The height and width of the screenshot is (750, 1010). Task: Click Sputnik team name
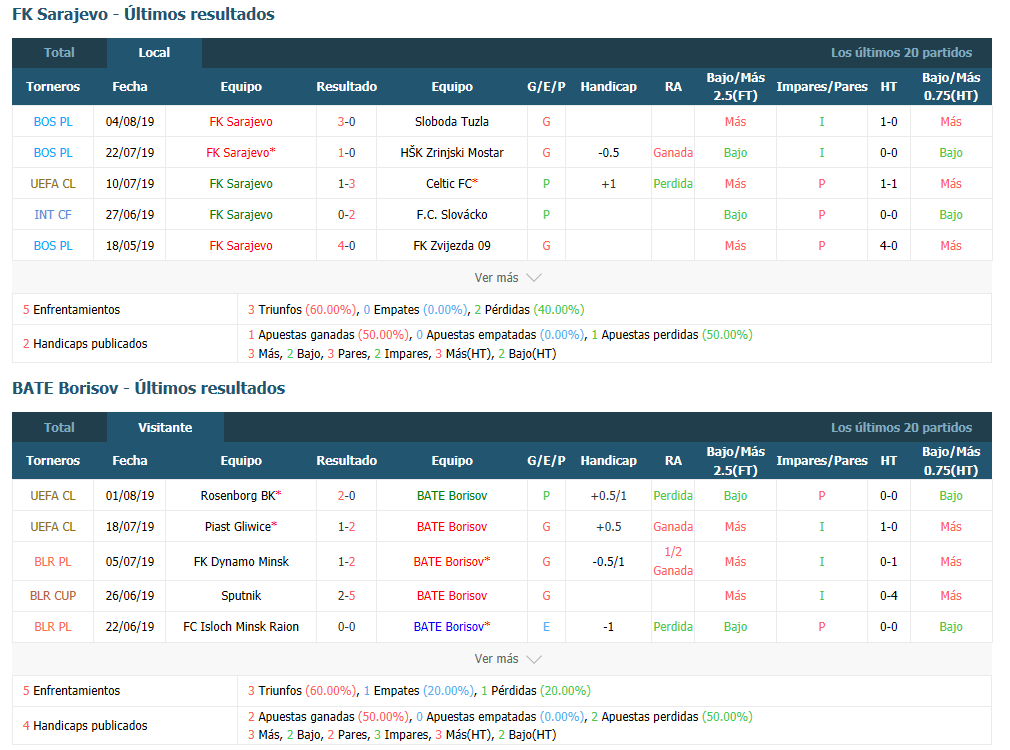point(241,595)
